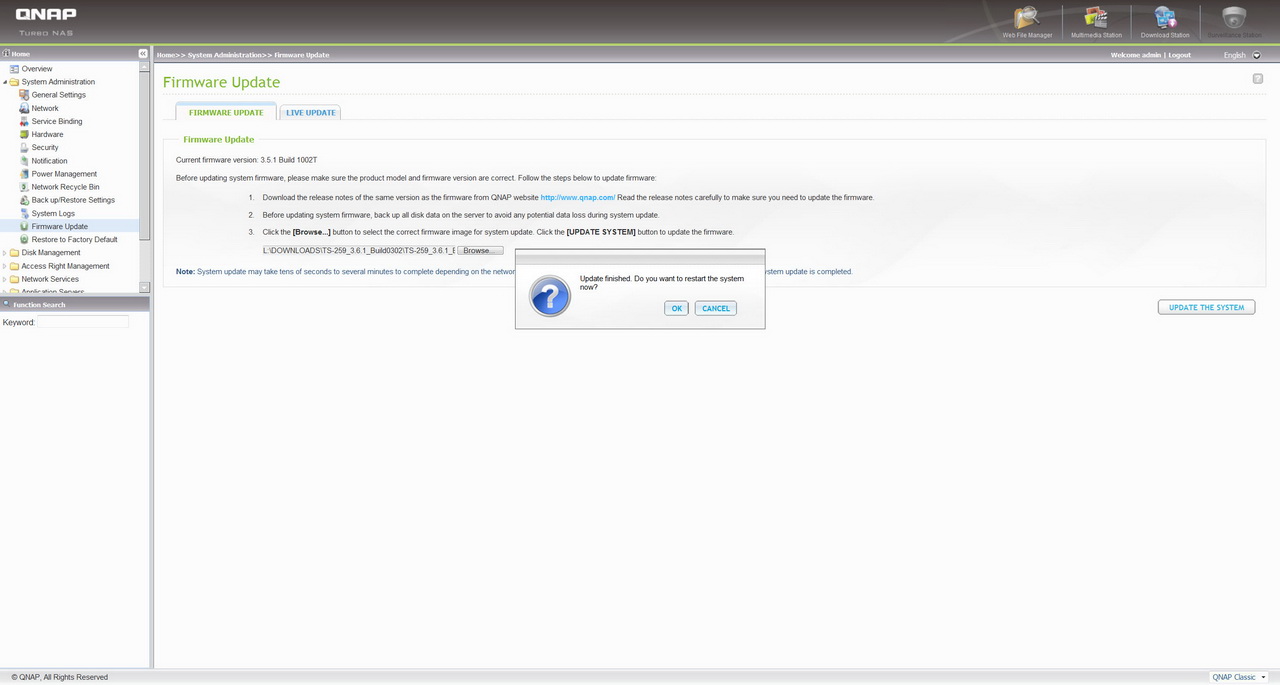Screen dimensions: 1280x685
Task: Open Restore to Factory Default
Action: [74, 239]
